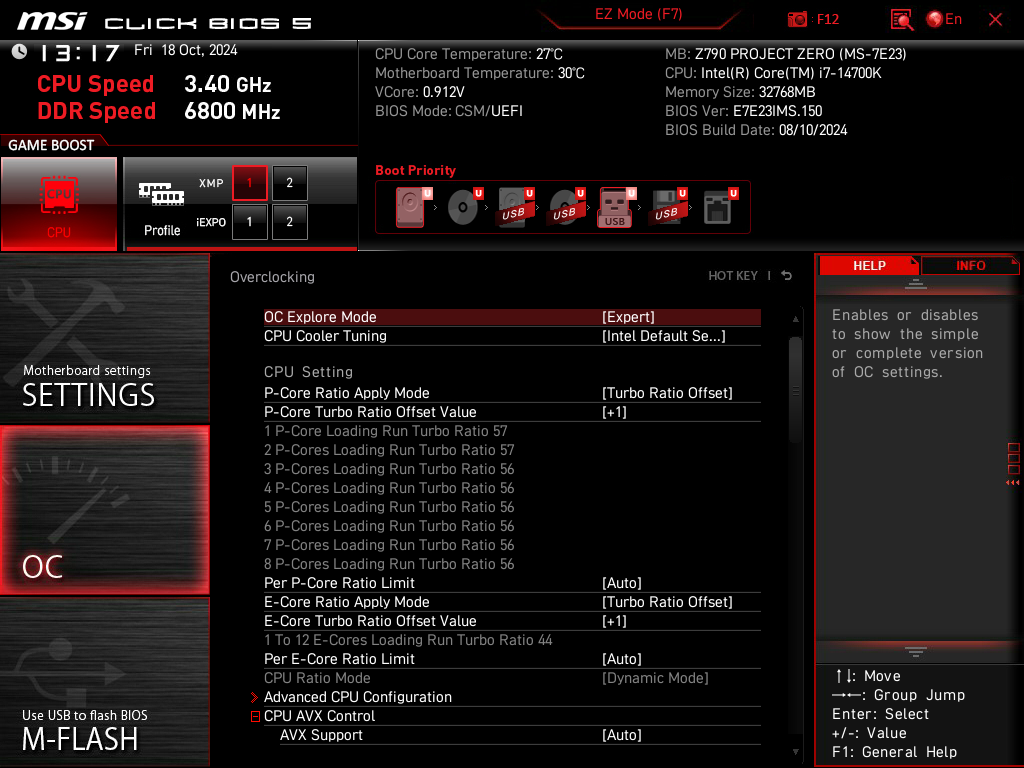Collapse the CPU AVX Control group
The image size is (1024, 768).
[255, 716]
